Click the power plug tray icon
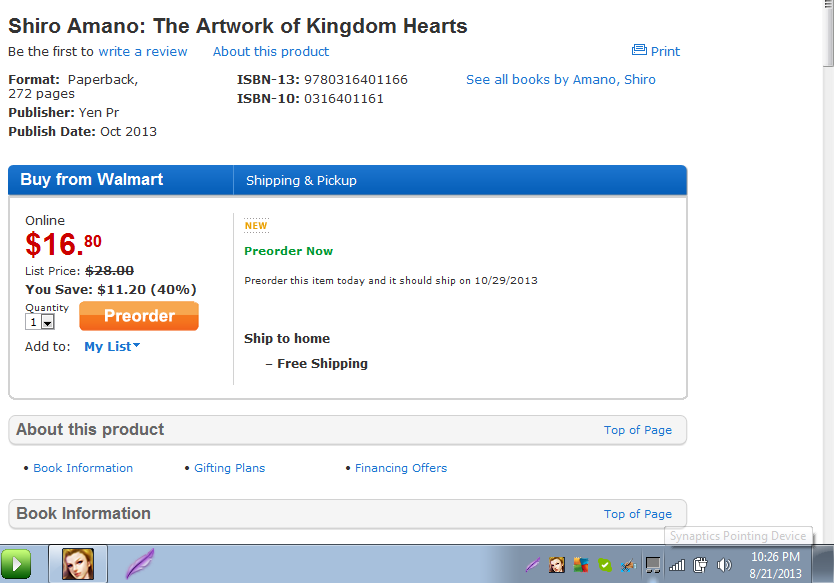The width and height of the screenshot is (834, 583). [x=701, y=565]
